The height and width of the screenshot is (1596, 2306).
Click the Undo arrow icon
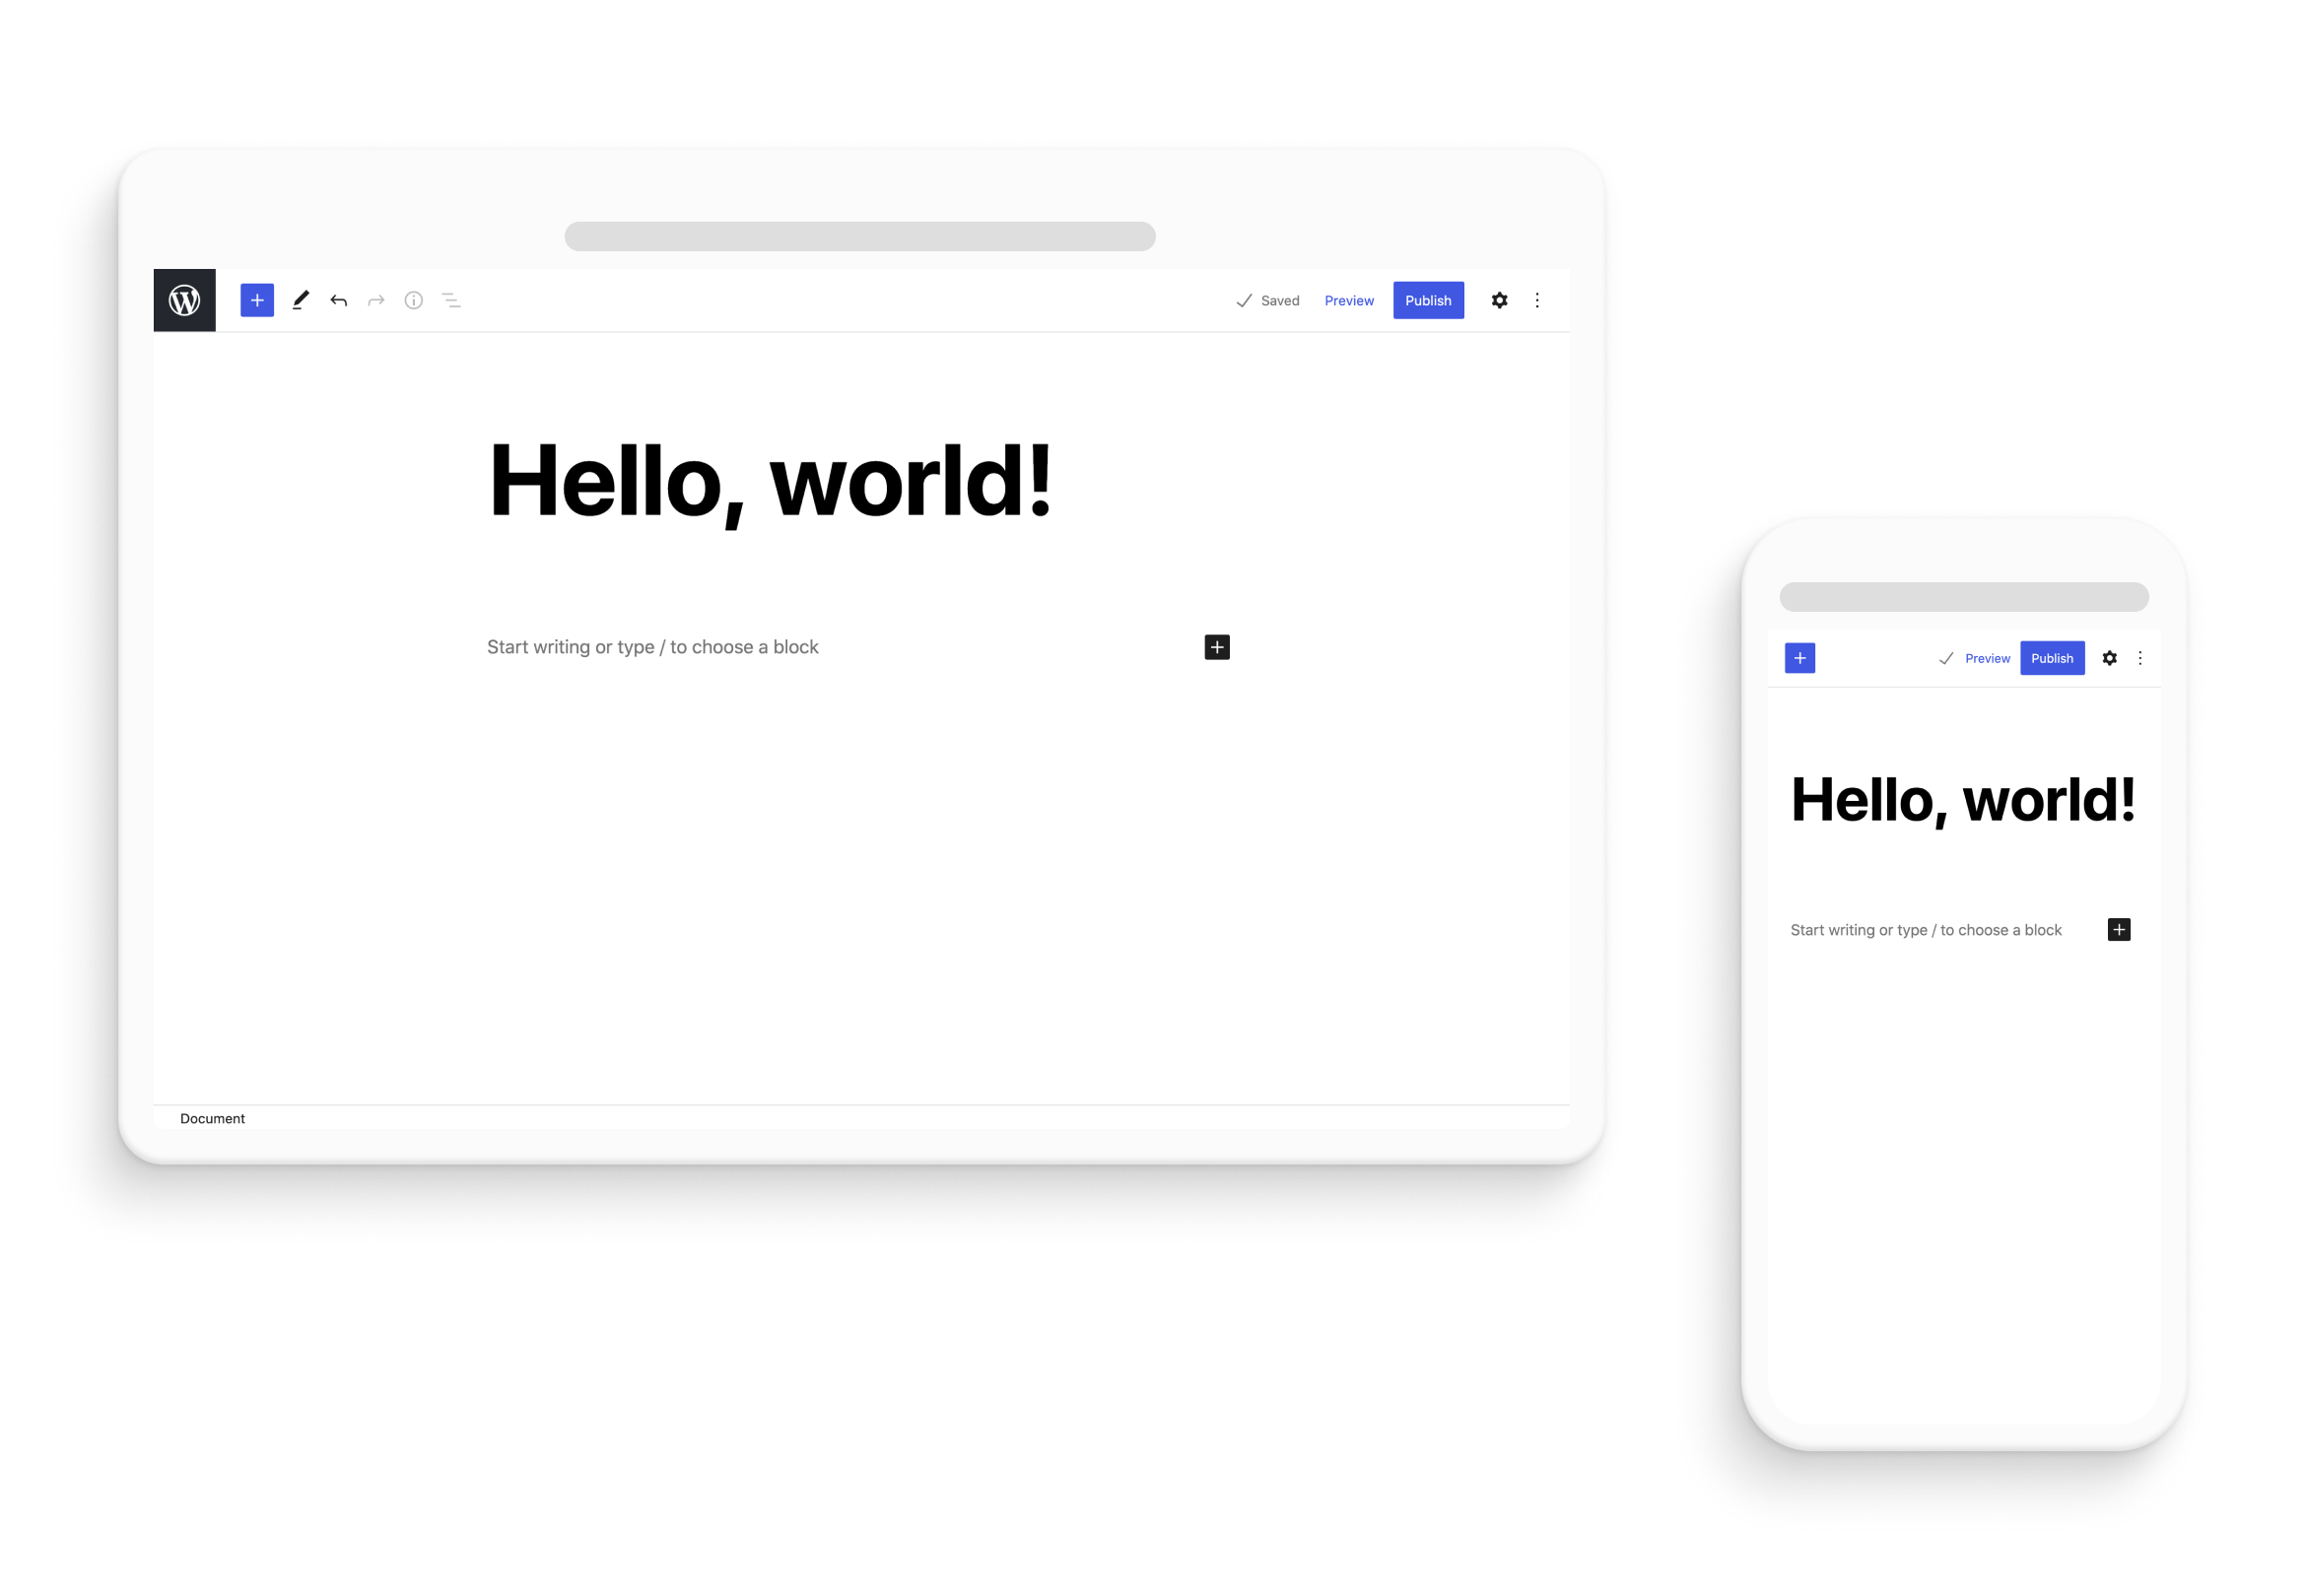pyautogui.click(x=338, y=299)
